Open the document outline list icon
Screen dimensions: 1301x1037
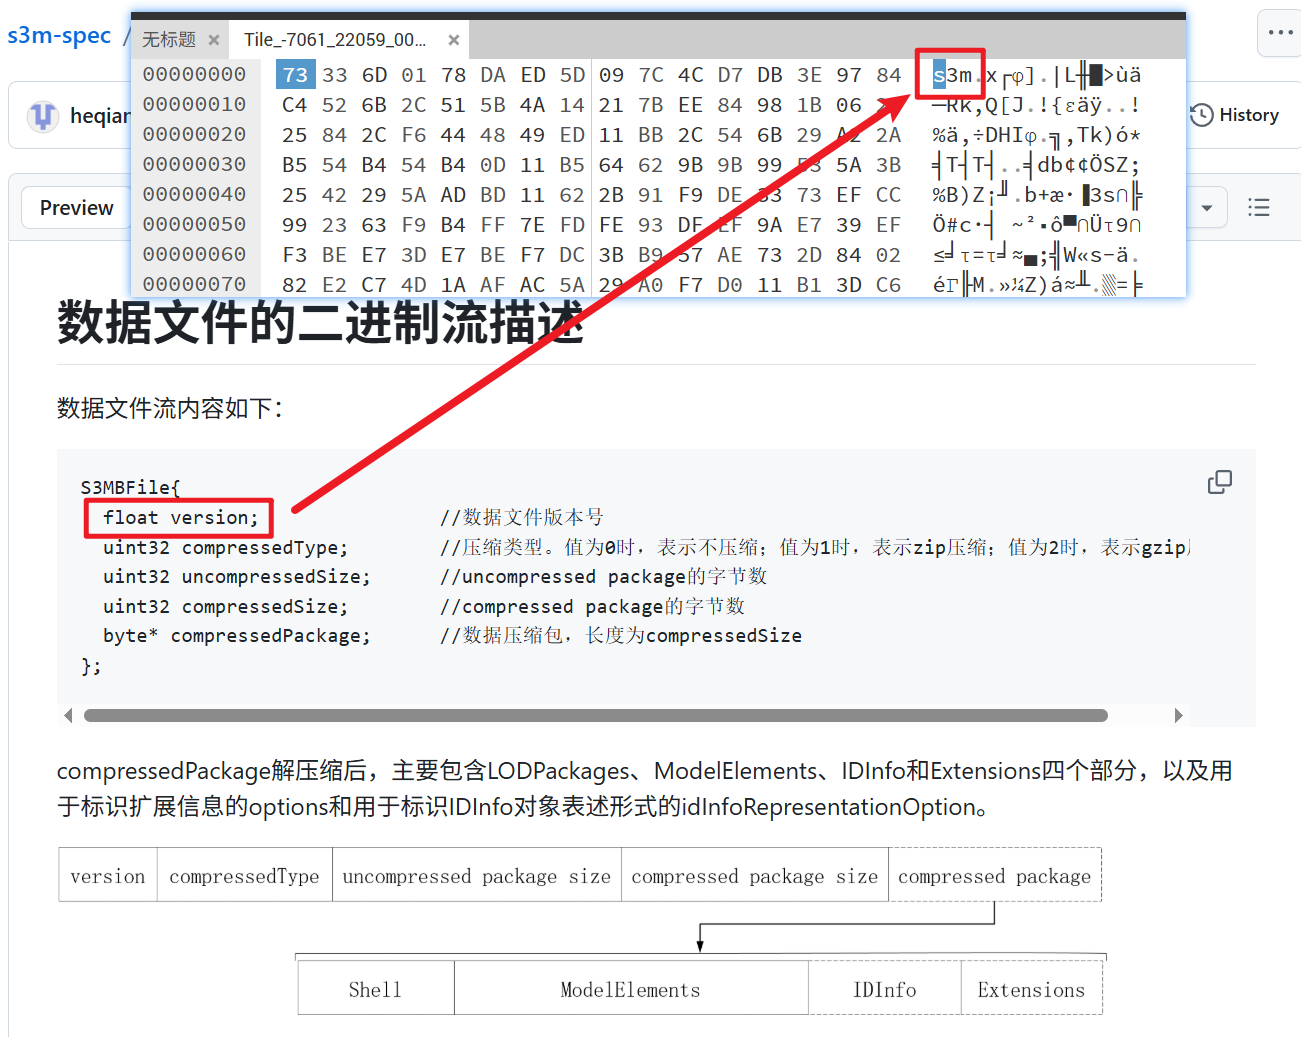tap(1259, 208)
